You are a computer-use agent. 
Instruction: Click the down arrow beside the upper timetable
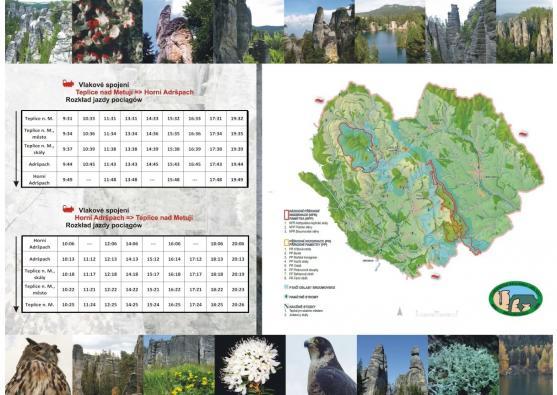pyautogui.click(x=16, y=149)
